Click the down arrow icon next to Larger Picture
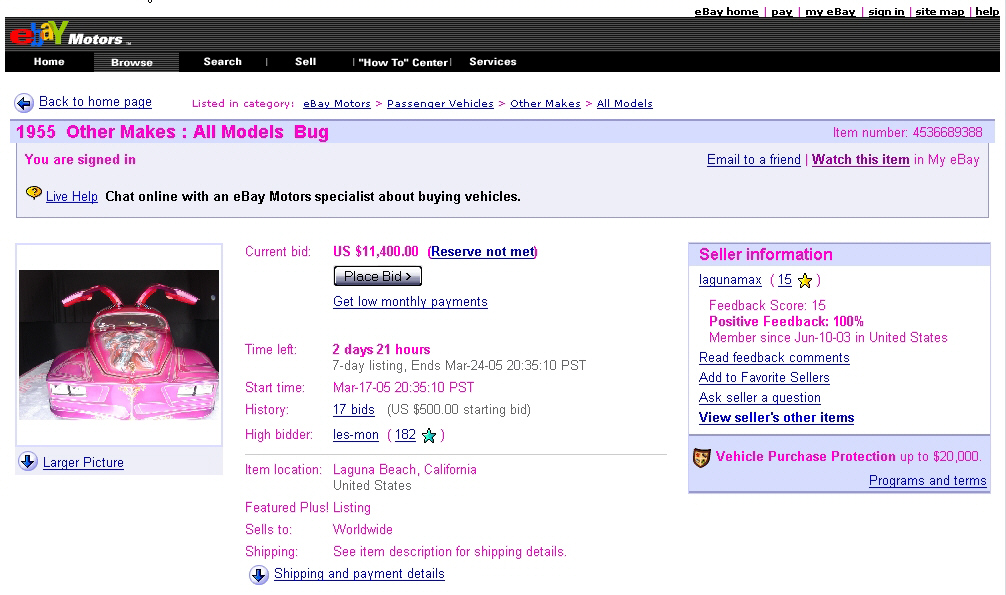 pyautogui.click(x=28, y=462)
